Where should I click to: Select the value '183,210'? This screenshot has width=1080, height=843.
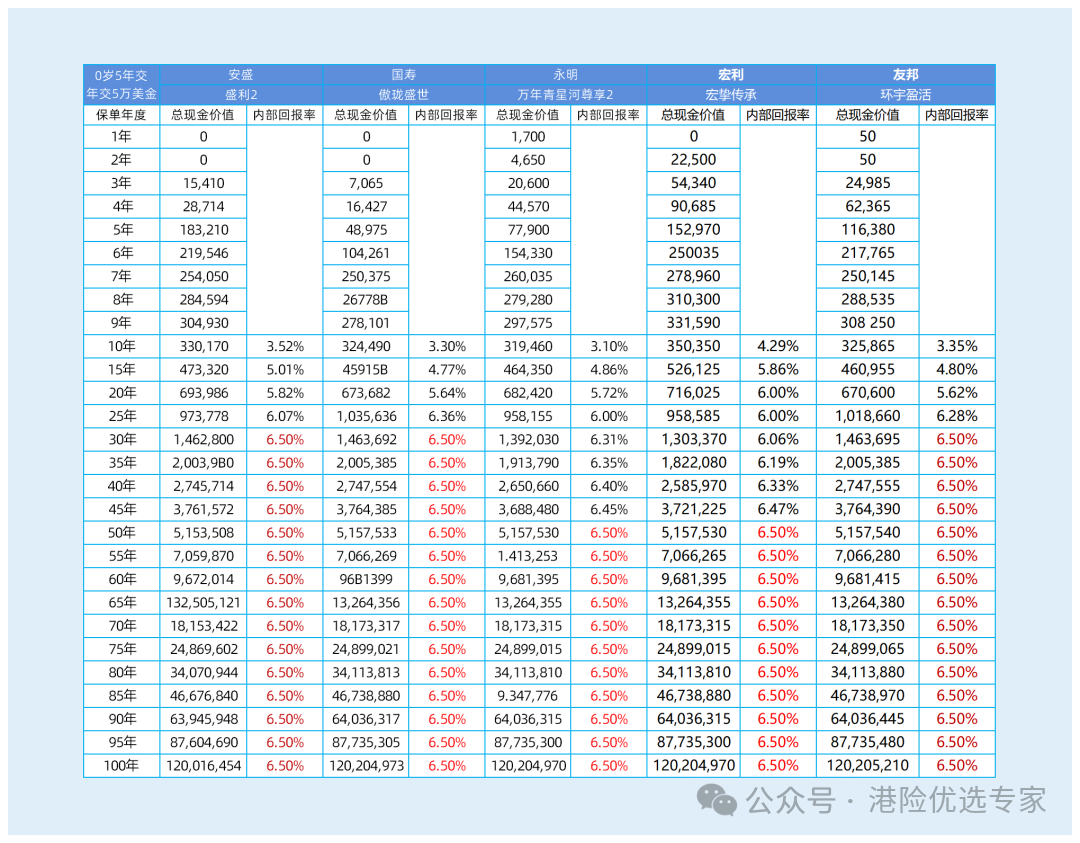tap(204, 230)
